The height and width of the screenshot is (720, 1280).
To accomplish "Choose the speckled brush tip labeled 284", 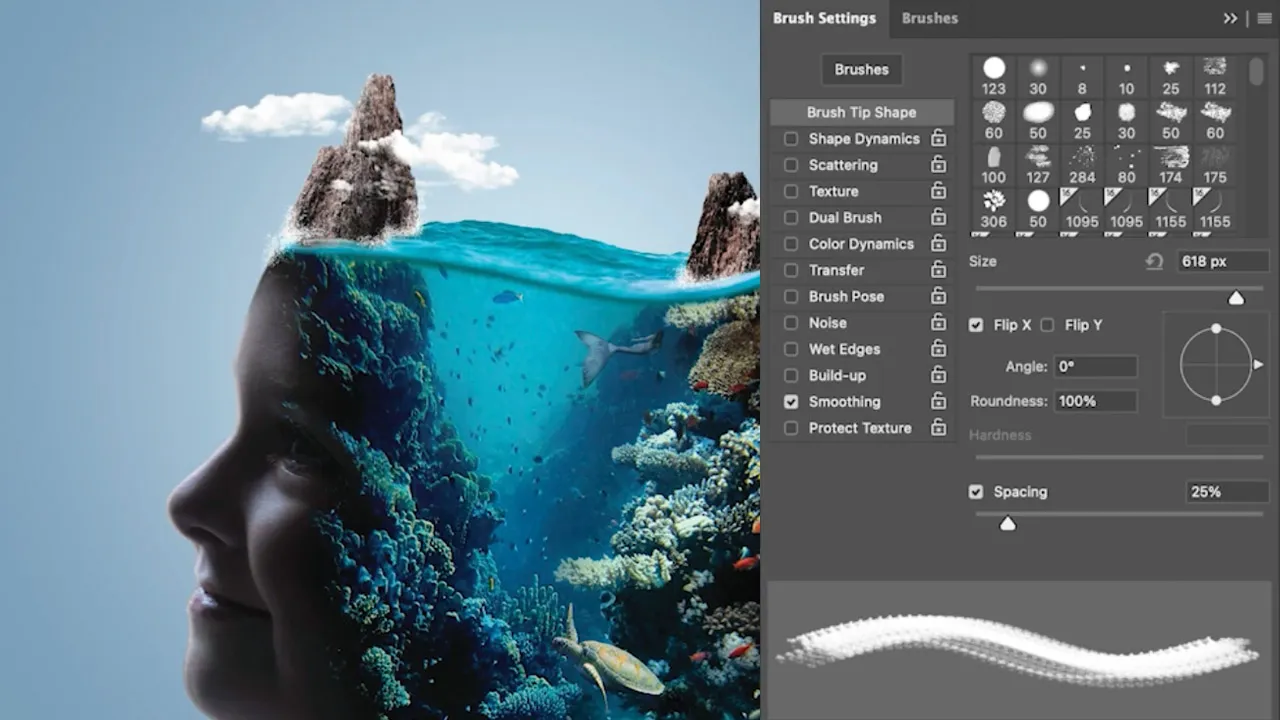I will (1082, 165).
